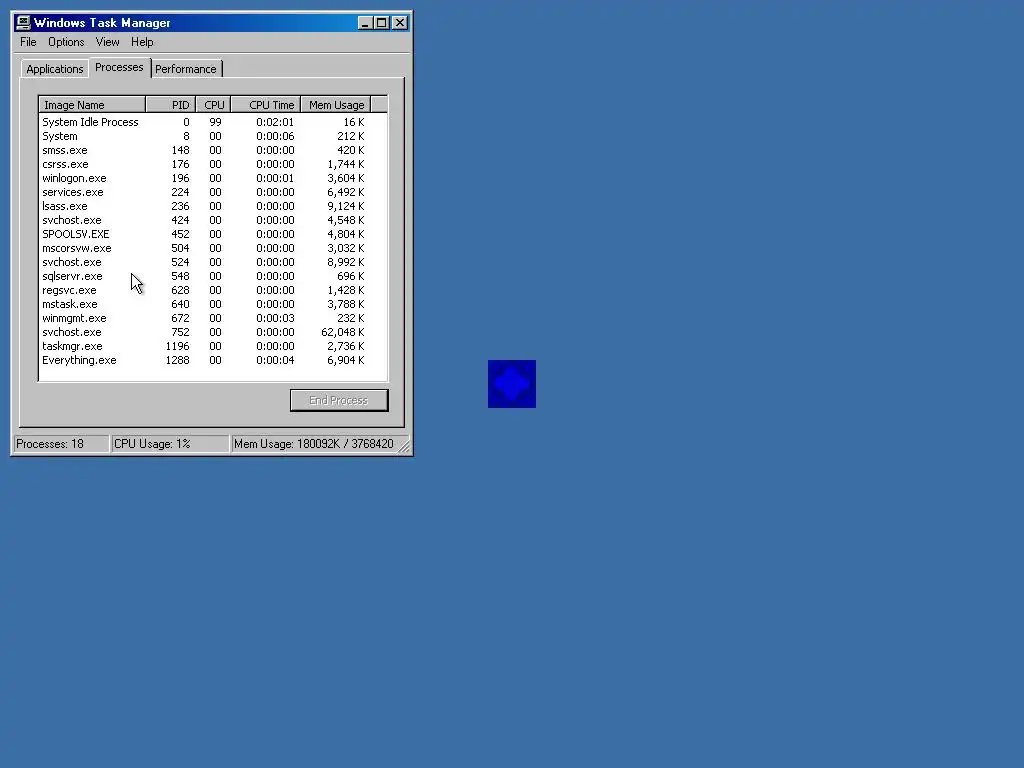Select the System process row
Viewport: 1024px width, 768px height.
pos(213,136)
